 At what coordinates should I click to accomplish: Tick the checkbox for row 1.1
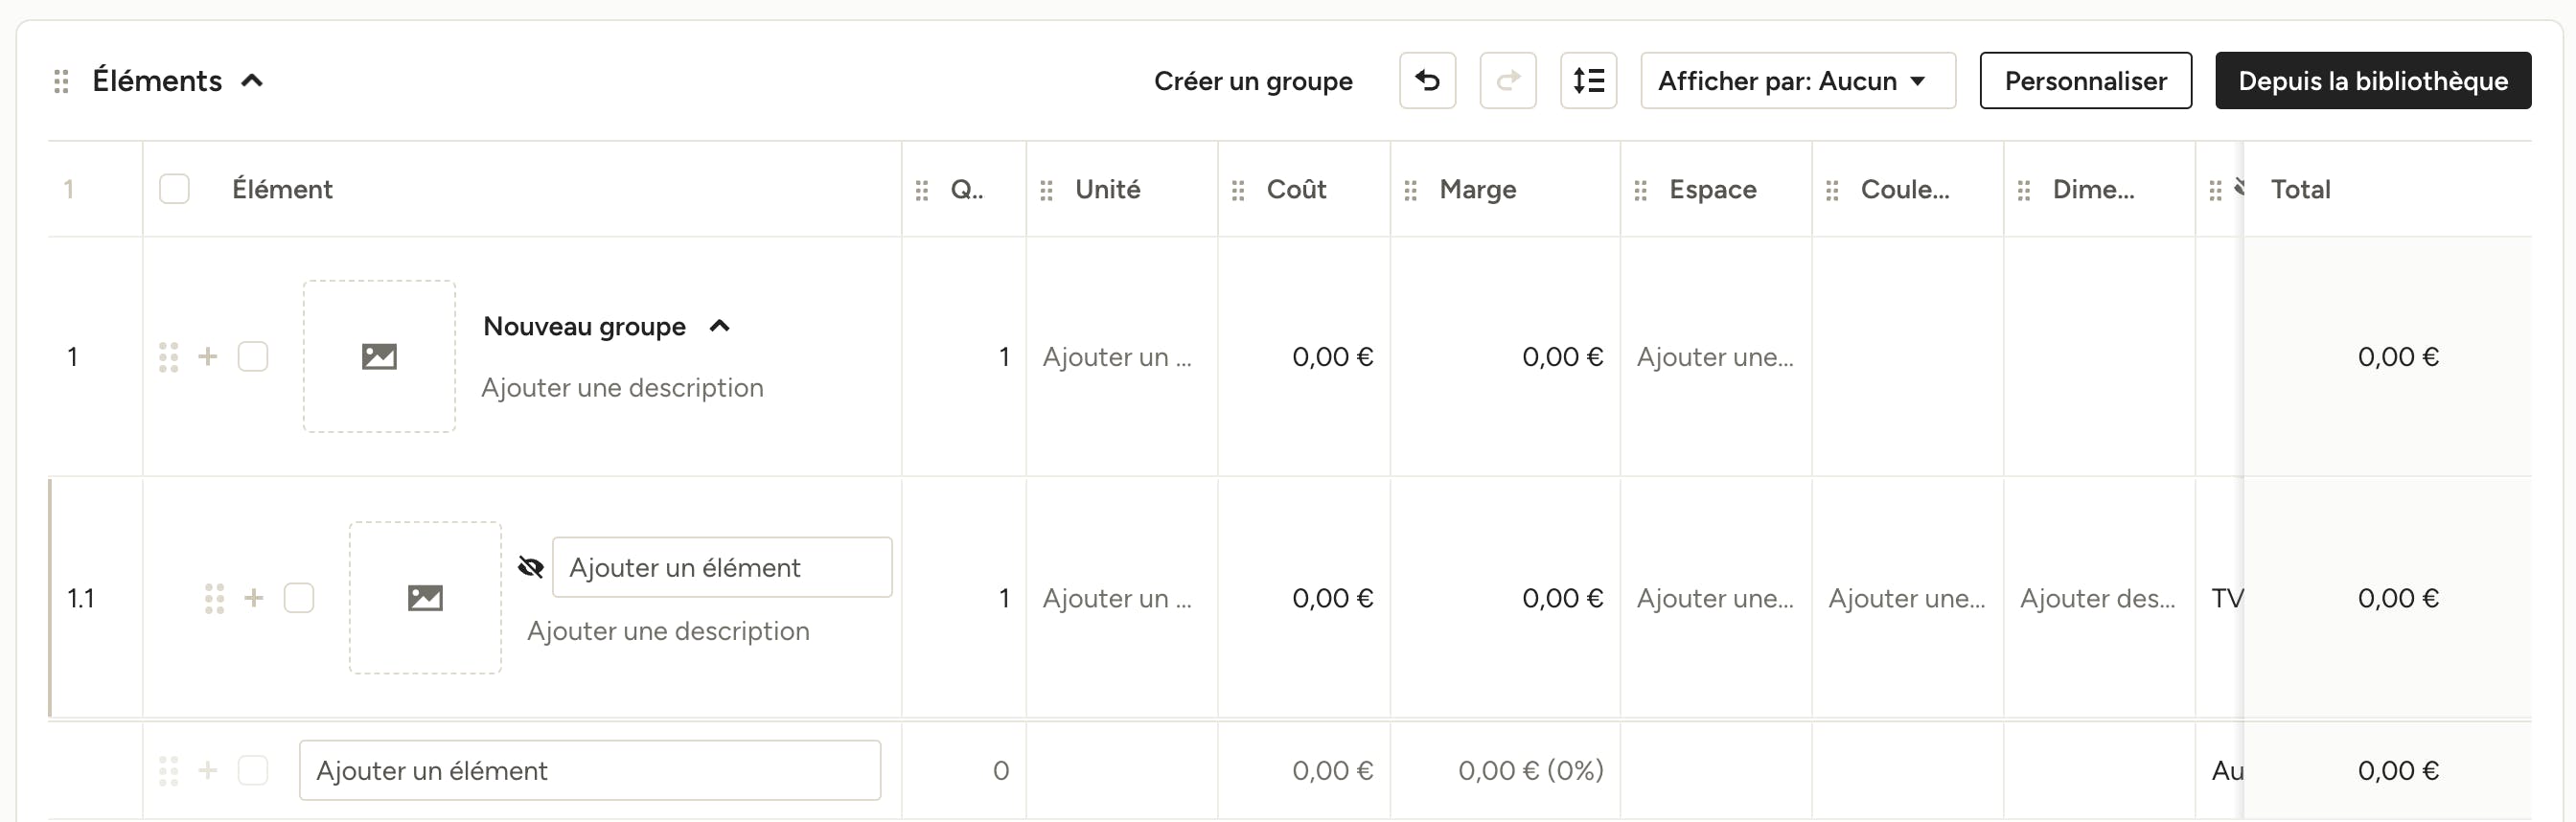(x=299, y=598)
